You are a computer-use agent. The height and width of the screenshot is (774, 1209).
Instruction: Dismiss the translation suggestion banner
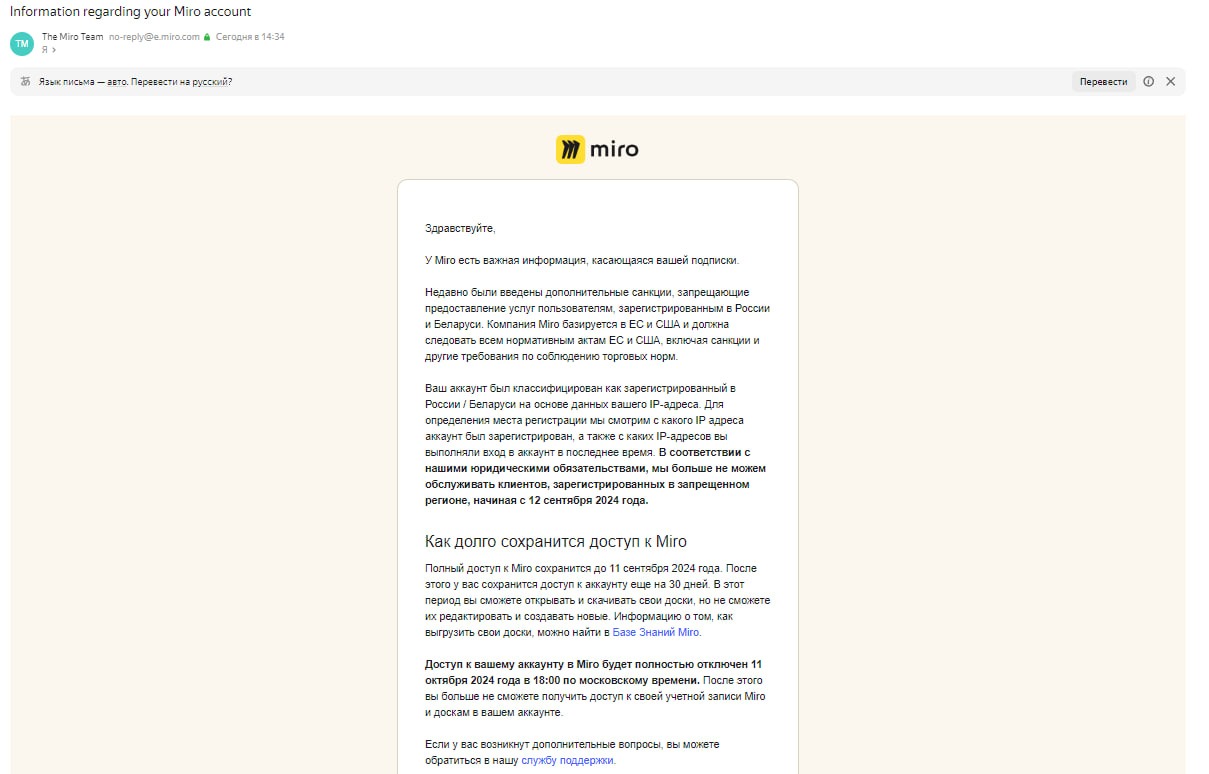coord(1171,82)
